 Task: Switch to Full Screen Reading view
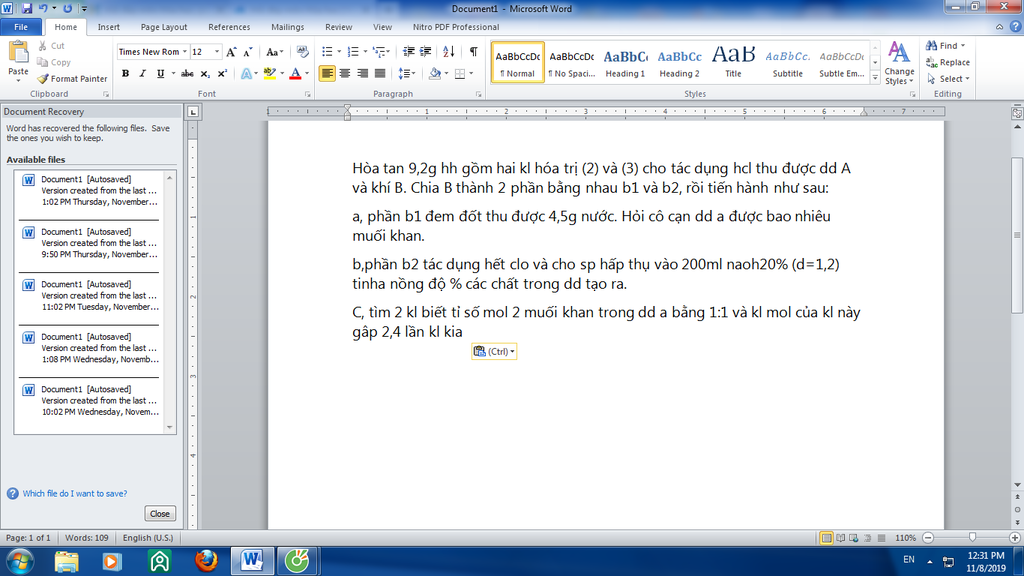pos(840,538)
